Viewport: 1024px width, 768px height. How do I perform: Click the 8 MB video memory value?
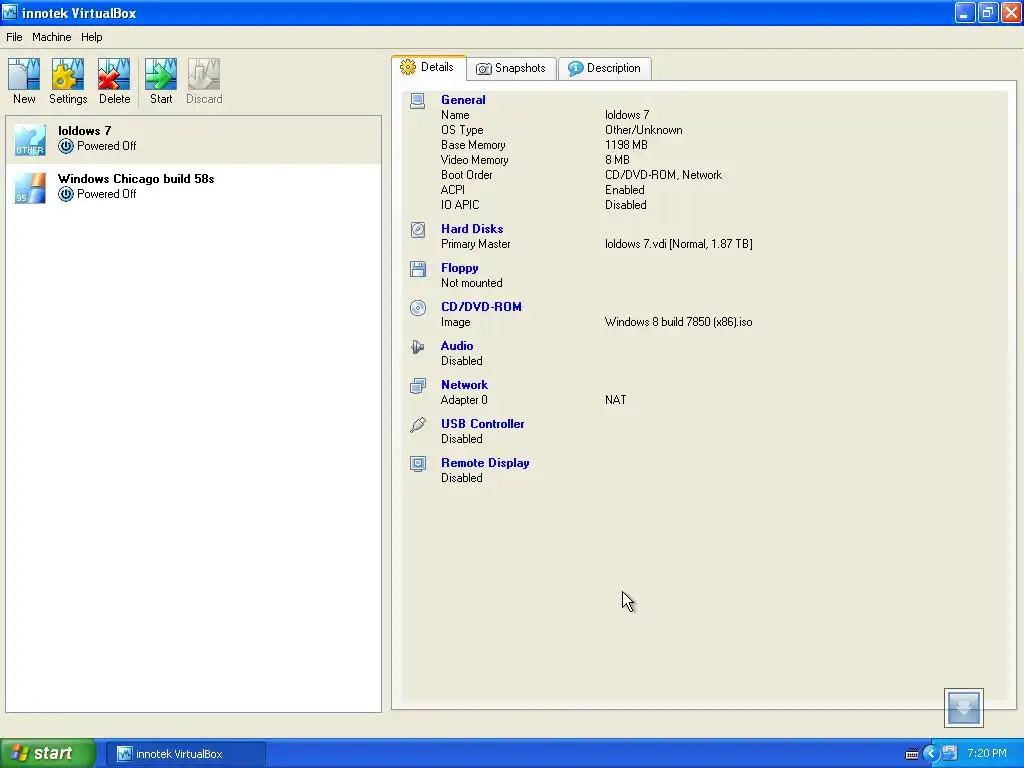click(617, 160)
